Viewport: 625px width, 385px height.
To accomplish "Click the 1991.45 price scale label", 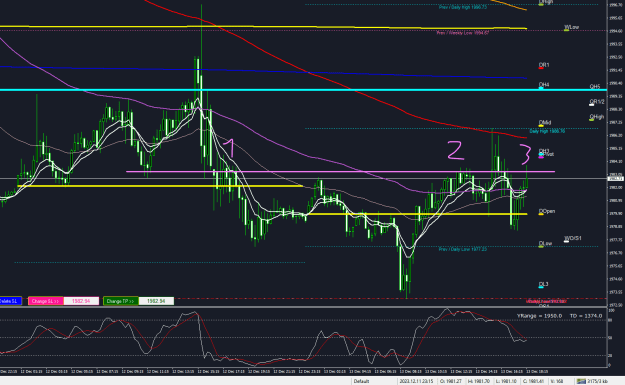I will 615,70.
